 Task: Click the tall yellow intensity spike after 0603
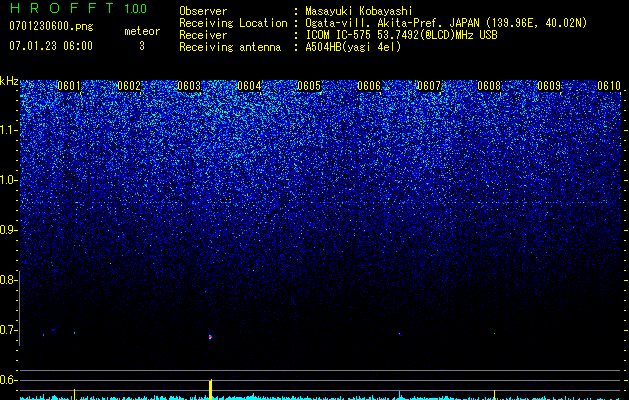tap(210, 389)
